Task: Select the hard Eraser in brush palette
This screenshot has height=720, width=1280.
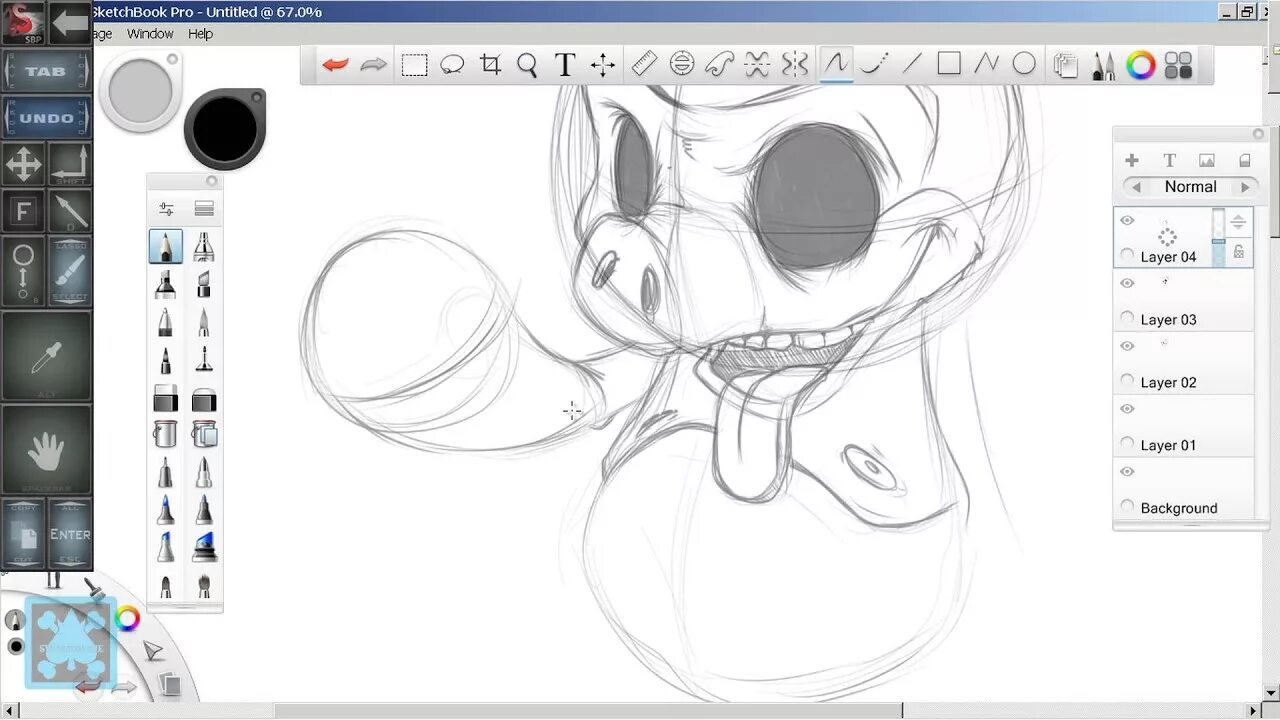Action: tap(165, 398)
